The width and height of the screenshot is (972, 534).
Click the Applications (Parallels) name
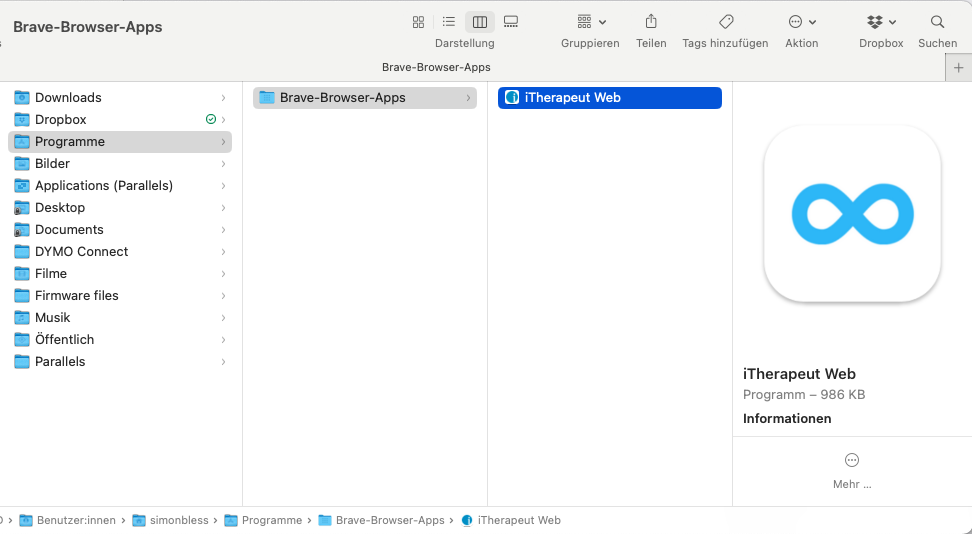[104, 186]
